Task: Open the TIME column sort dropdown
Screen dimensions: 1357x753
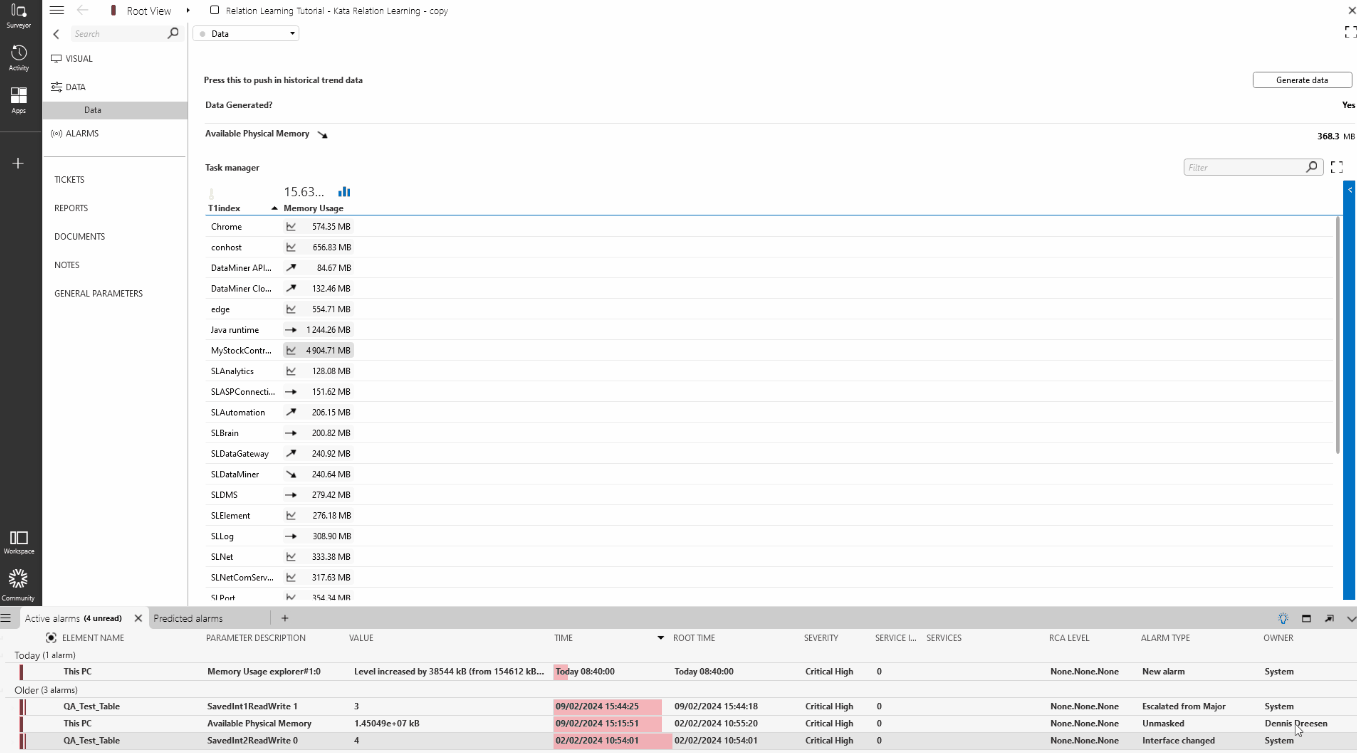Action: click(659, 637)
